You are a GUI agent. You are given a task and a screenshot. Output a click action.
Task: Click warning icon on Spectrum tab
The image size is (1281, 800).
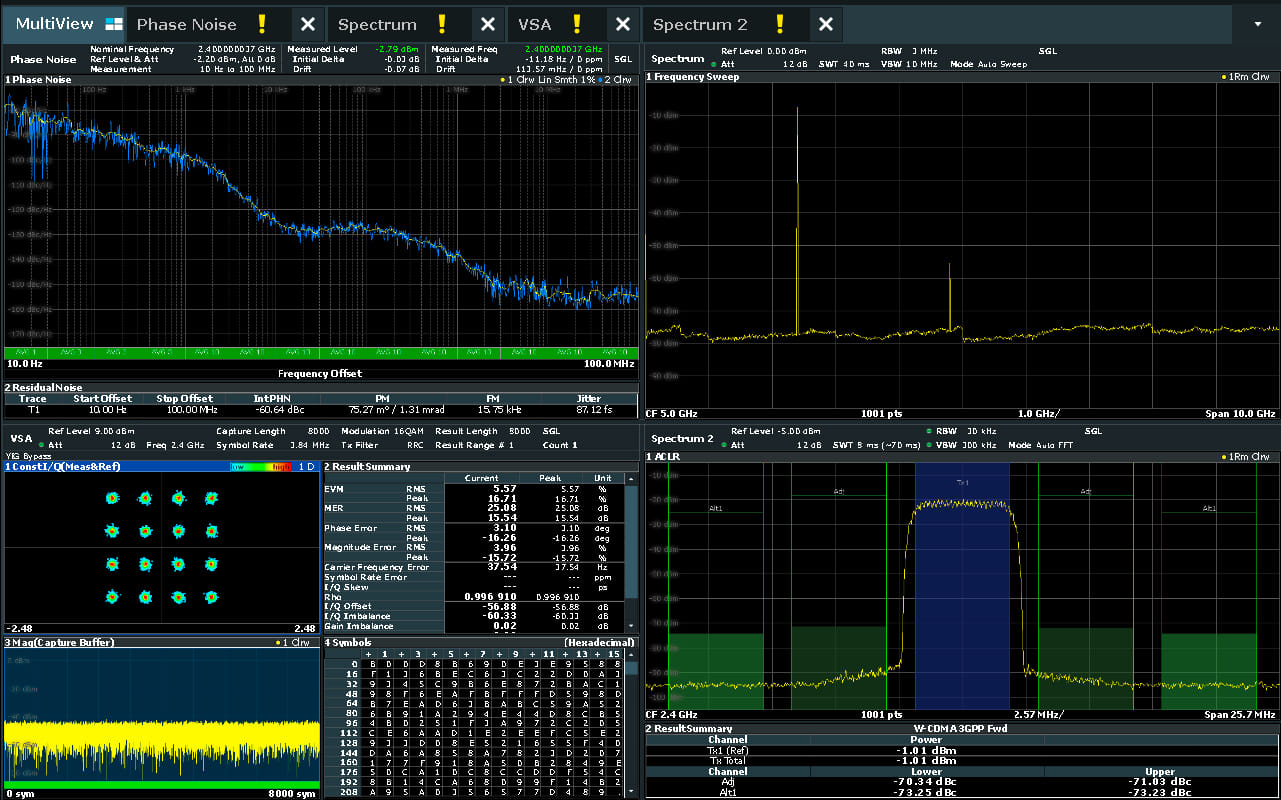442,24
